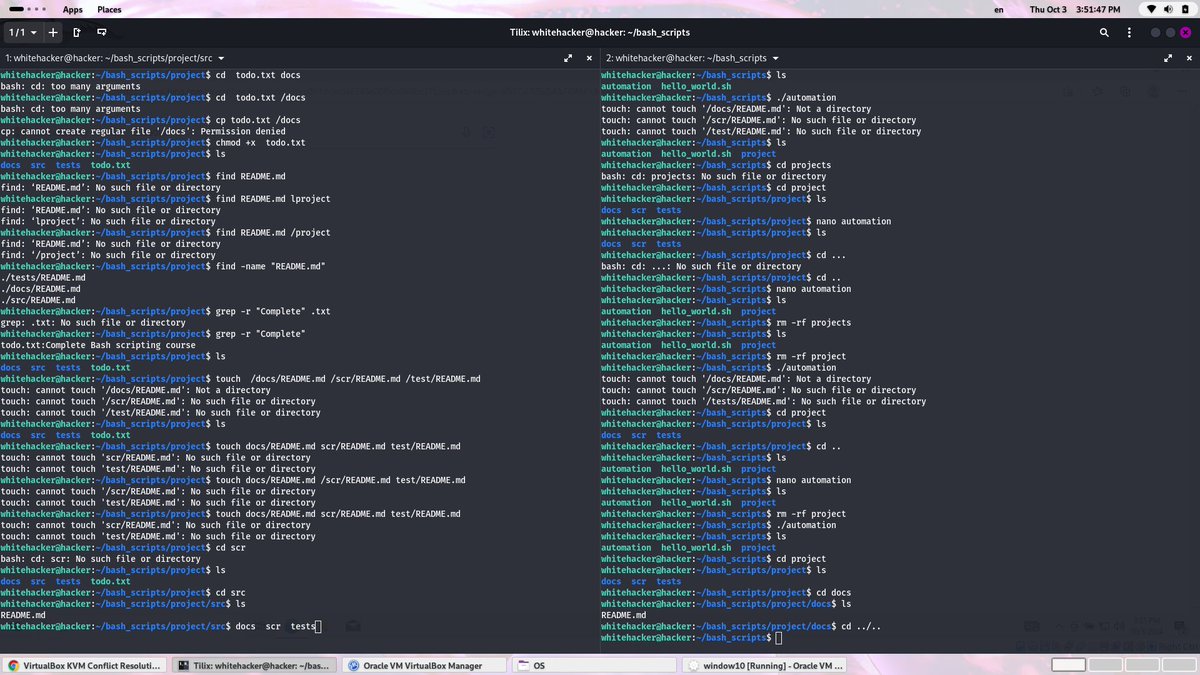This screenshot has height=675, width=1200.
Task: Click the network indicator in the top bar
Action: coord(1151,9)
